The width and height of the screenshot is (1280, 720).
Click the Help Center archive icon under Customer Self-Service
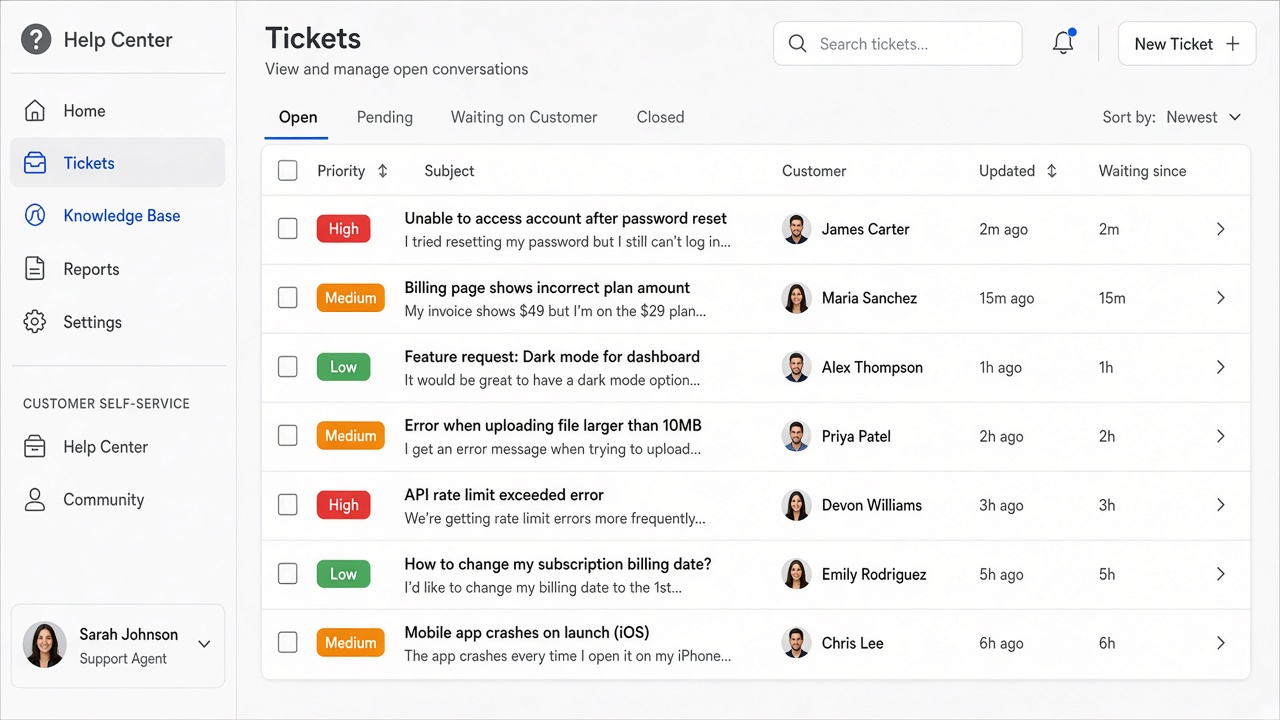(35, 447)
